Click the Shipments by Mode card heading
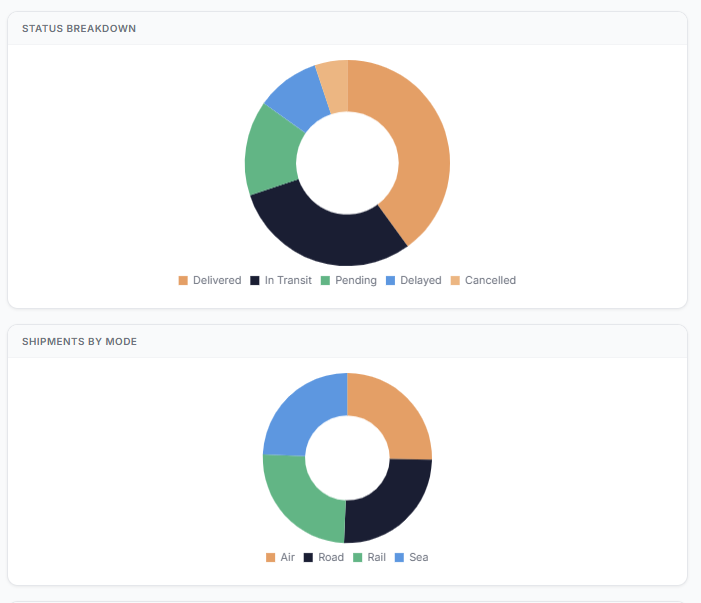Viewport: 701px width, 603px height. (80, 342)
